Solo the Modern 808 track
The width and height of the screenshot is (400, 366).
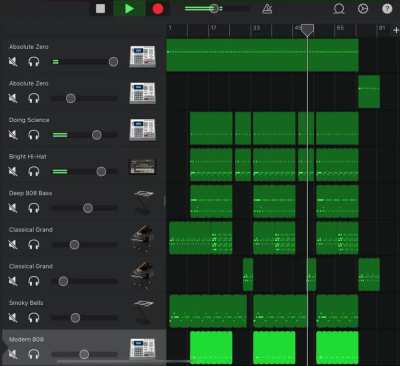(34, 354)
